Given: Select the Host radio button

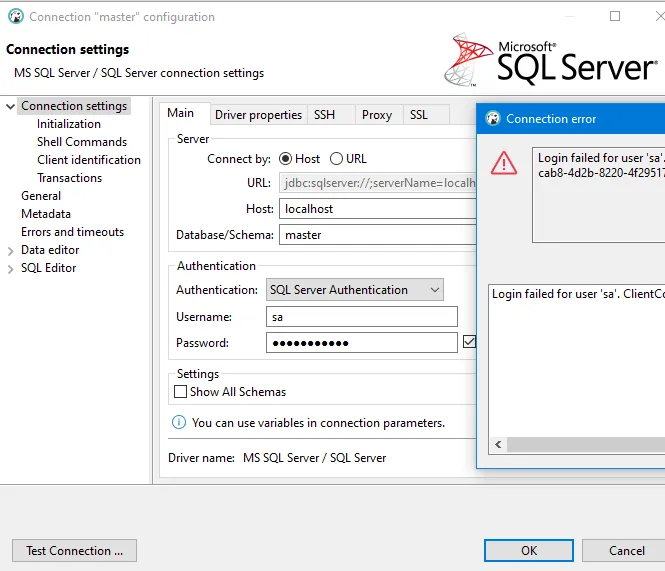Looking at the screenshot, I should (285, 159).
